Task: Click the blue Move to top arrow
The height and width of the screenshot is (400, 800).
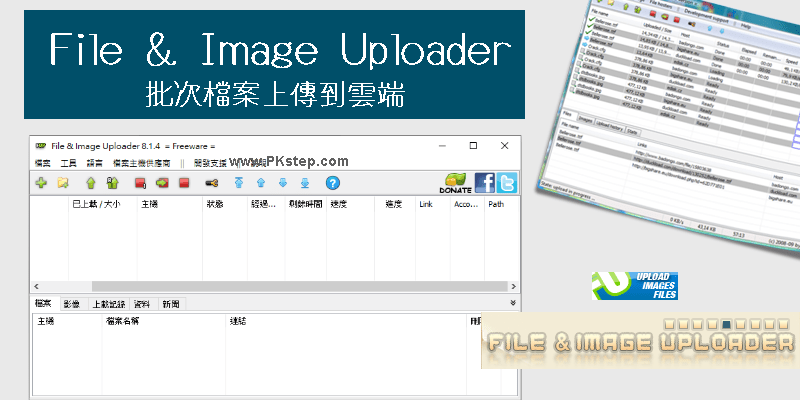Action: click(x=239, y=183)
